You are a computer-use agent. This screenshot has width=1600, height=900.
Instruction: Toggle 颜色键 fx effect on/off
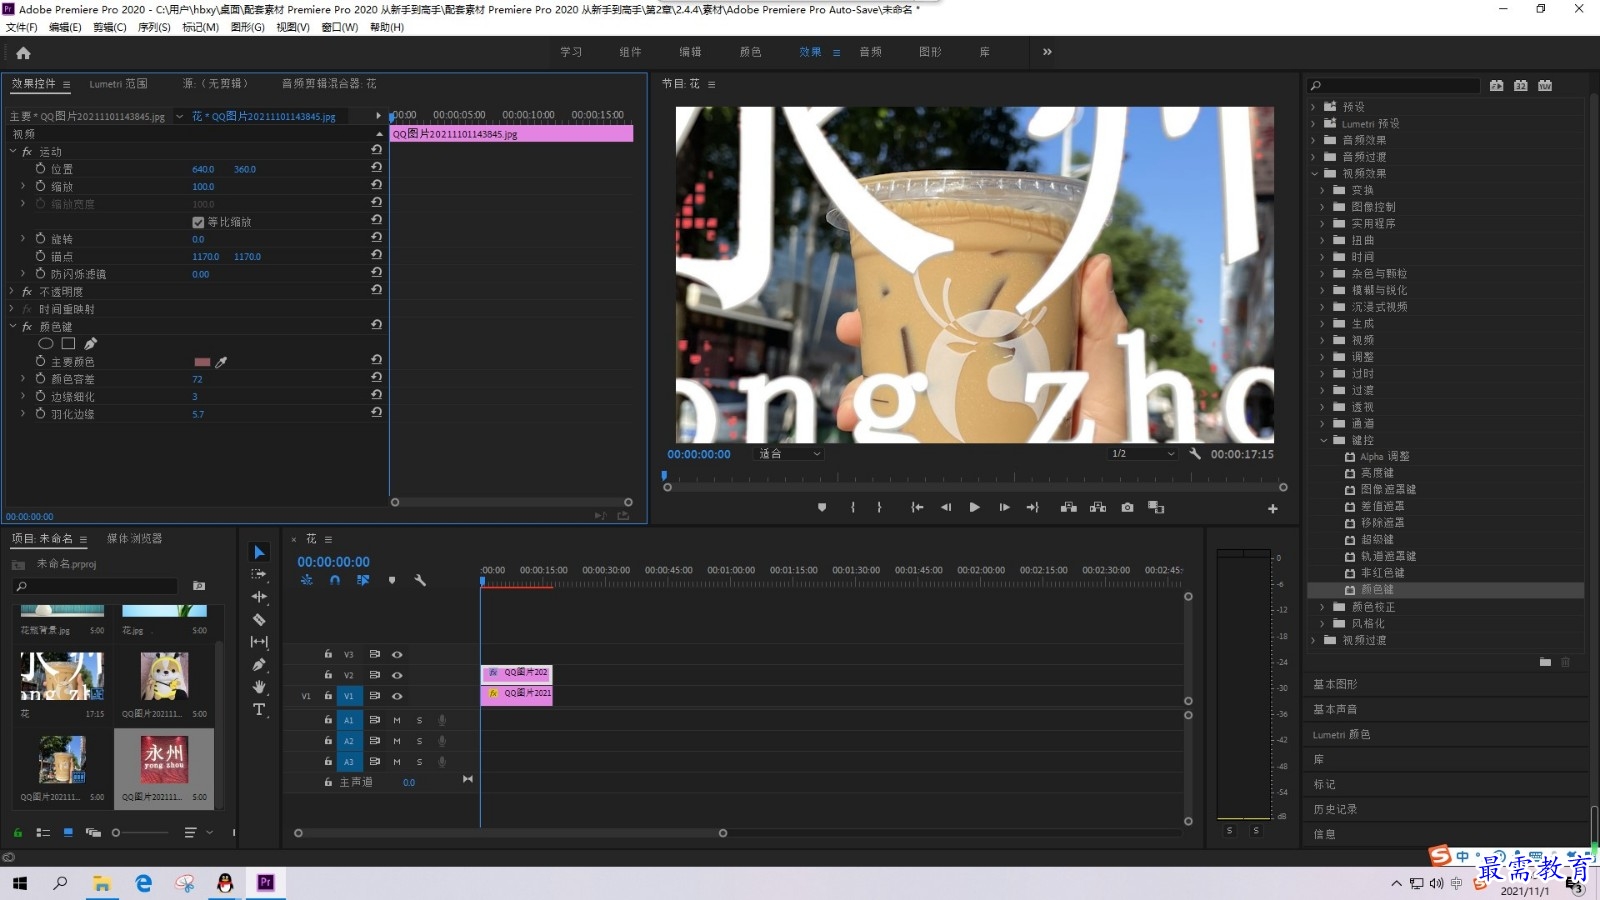tap(27, 327)
